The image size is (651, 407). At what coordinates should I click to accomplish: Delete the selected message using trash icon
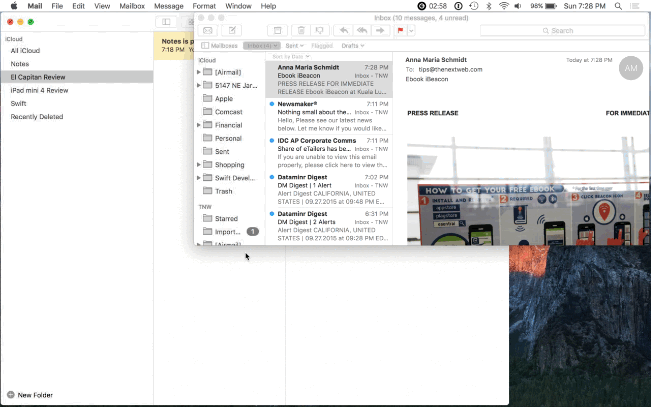click(300, 31)
